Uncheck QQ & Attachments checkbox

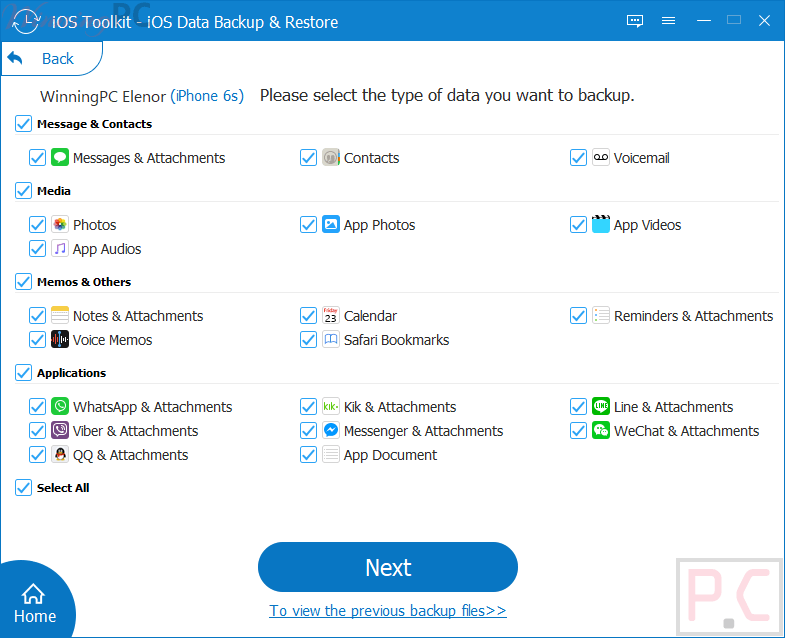click(x=38, y=454)
